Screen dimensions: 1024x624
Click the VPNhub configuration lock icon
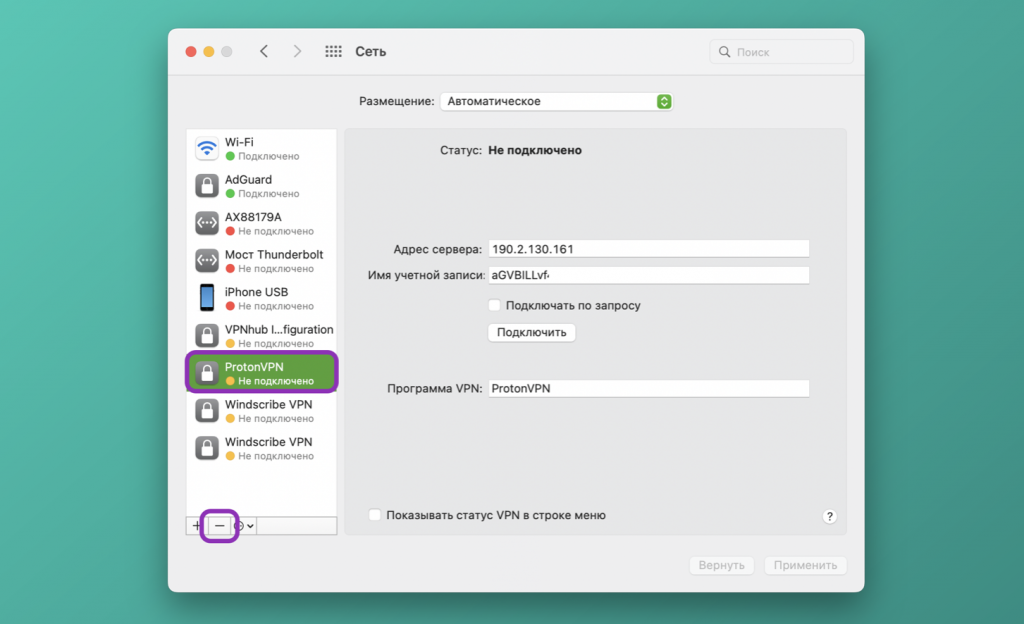(x=207, y=335)
